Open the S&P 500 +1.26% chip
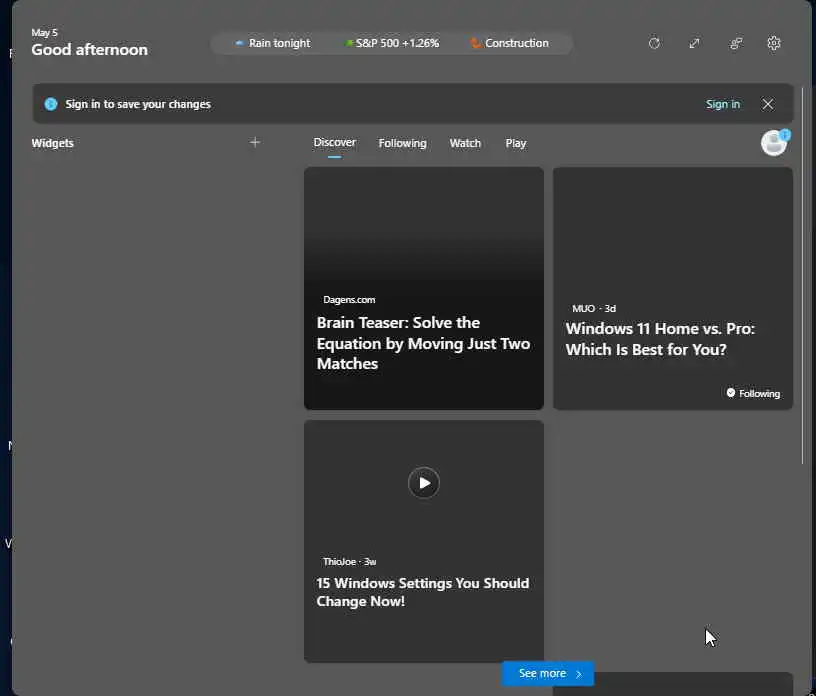 click(x=393, y=43)
